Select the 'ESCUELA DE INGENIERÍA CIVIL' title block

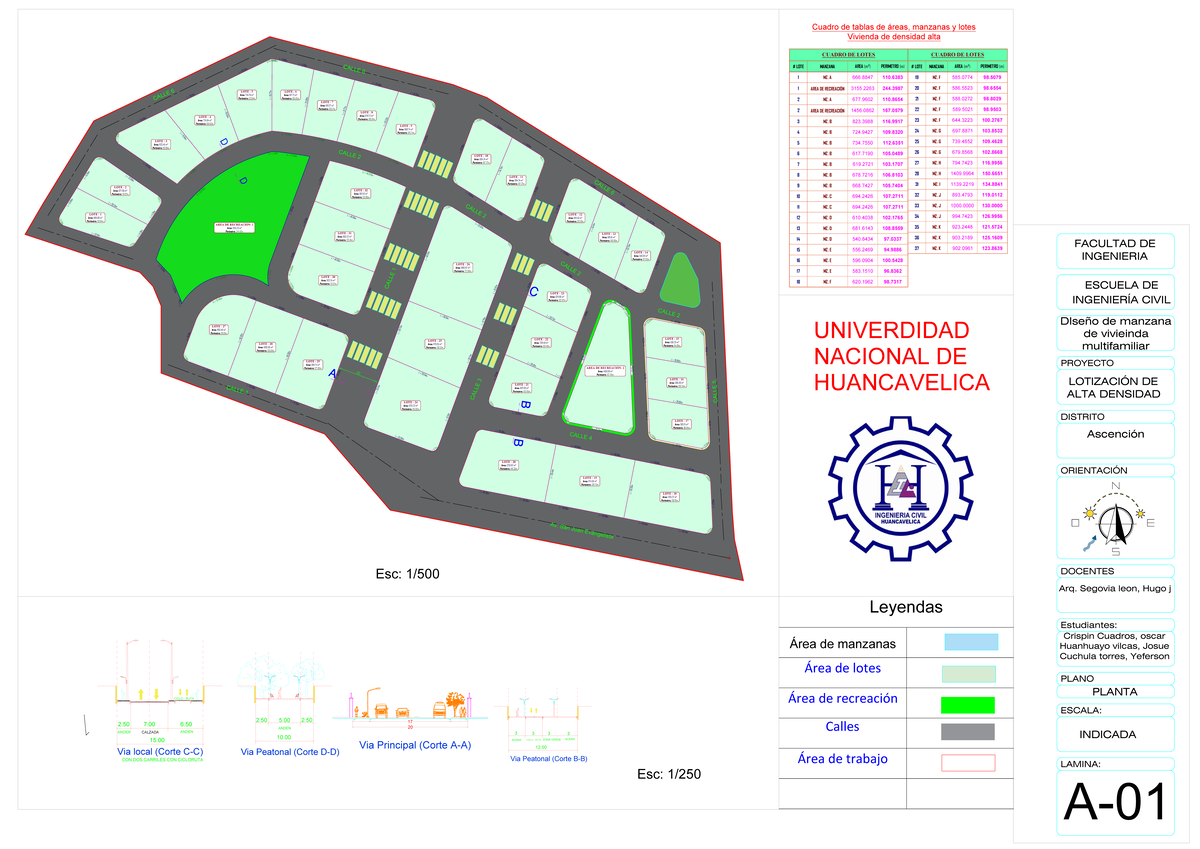pos(1114,291)
